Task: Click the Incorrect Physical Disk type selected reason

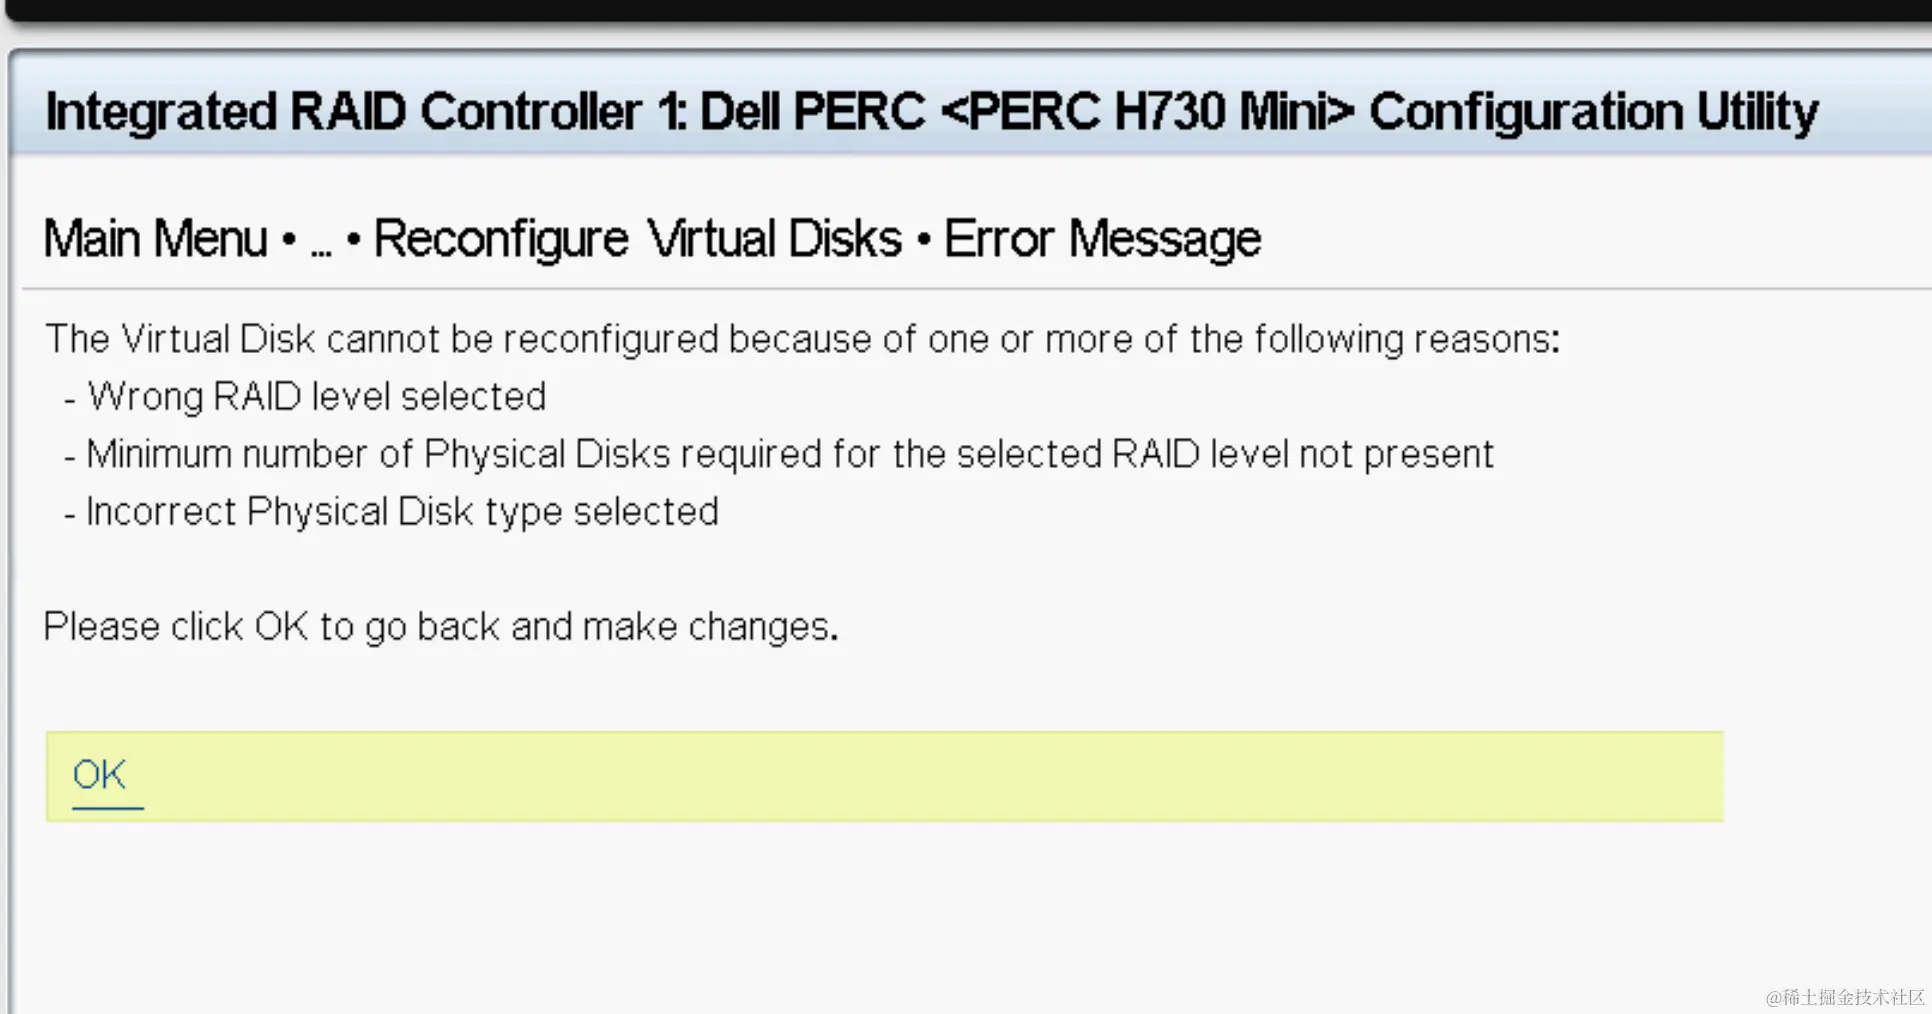Action: (x=402, y=512)
